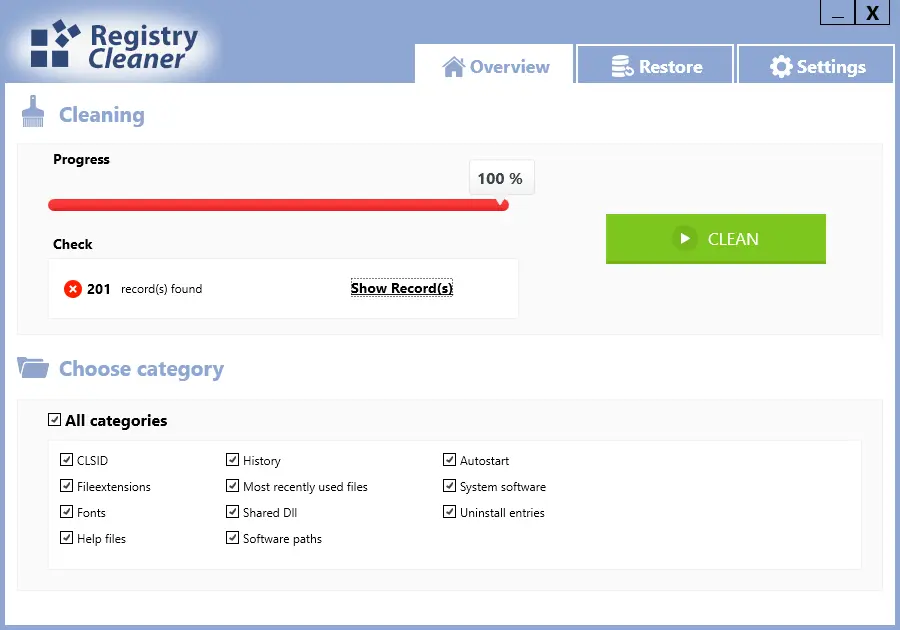Click the Restore database icon
Screen dimensions: 900x630
click(622, 67)
